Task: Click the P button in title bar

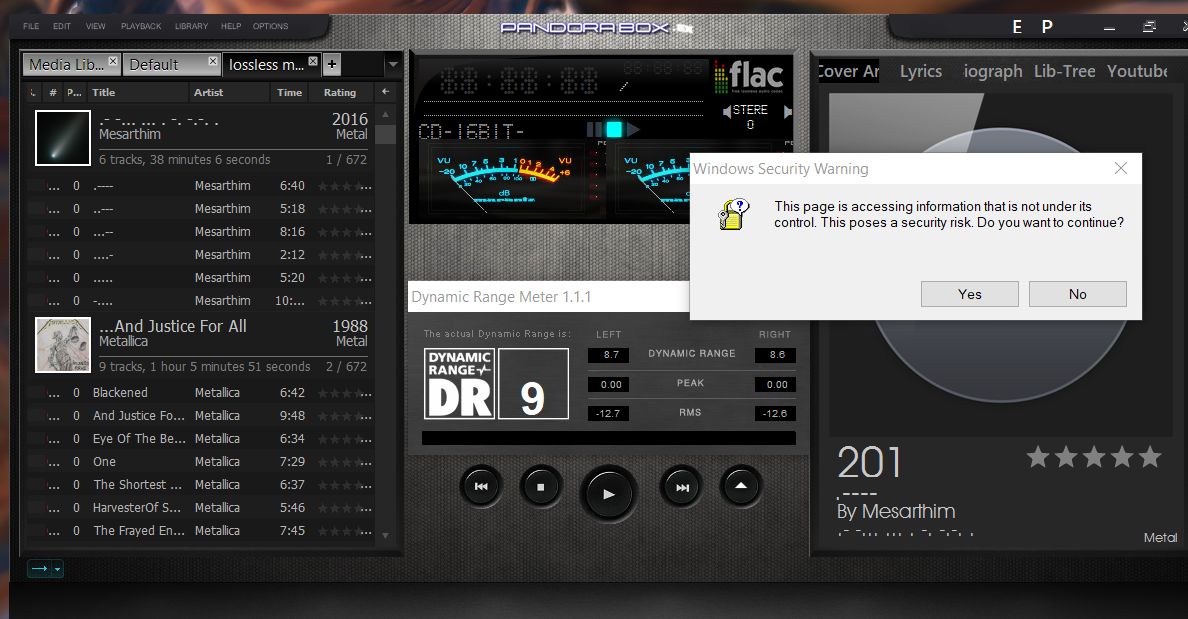Action: [1047, 27]
